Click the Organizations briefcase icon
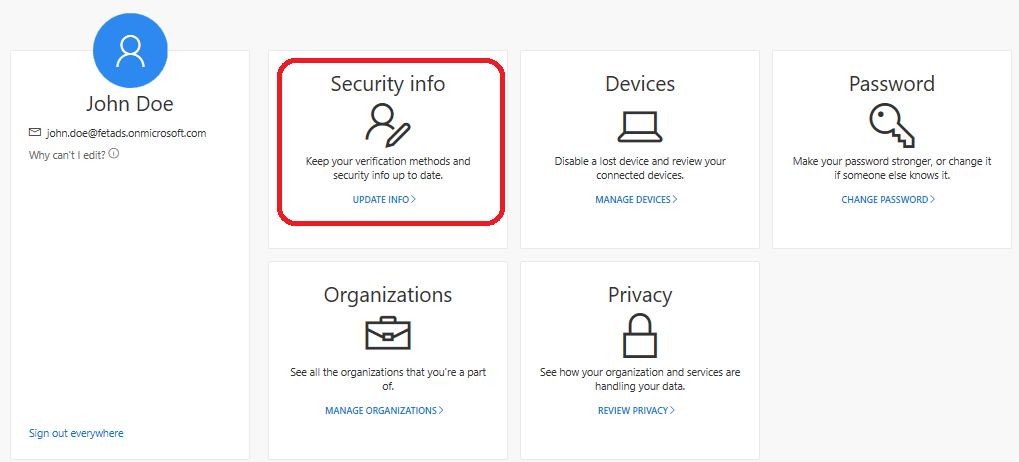The height and width of the screenshot is (462, 1019). coord(388,334)
